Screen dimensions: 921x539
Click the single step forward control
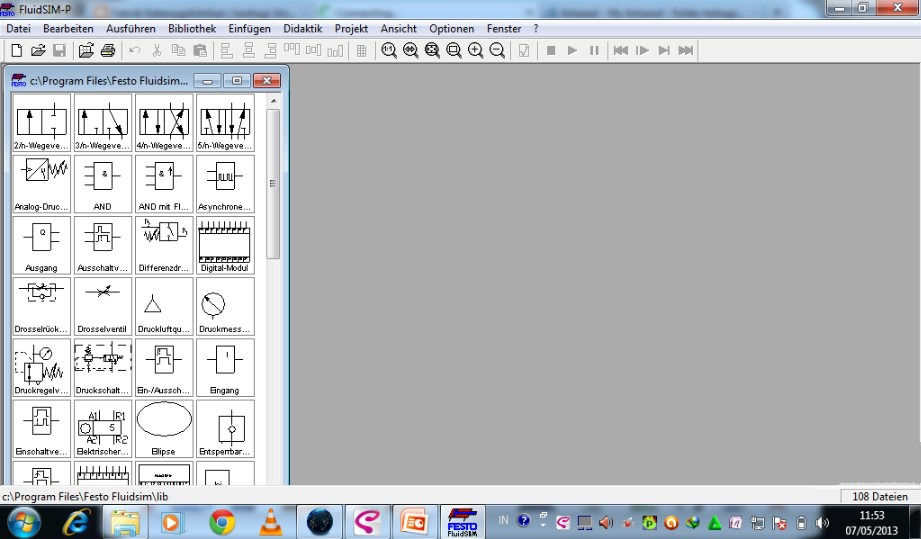pyautogui.click(x=642, y=50)
